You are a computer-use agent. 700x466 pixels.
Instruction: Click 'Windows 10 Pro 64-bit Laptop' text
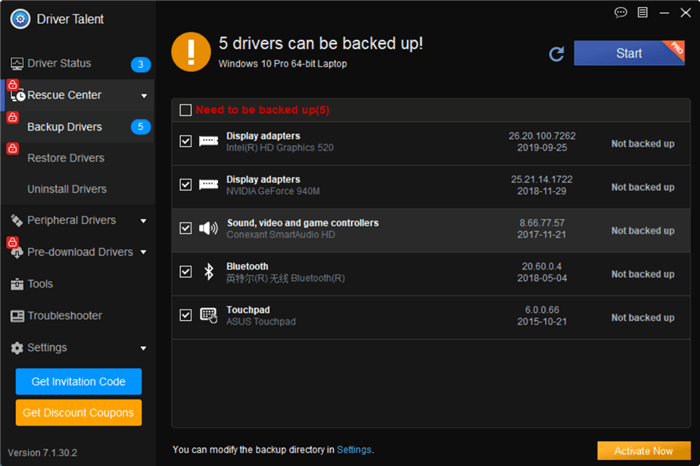283,64
